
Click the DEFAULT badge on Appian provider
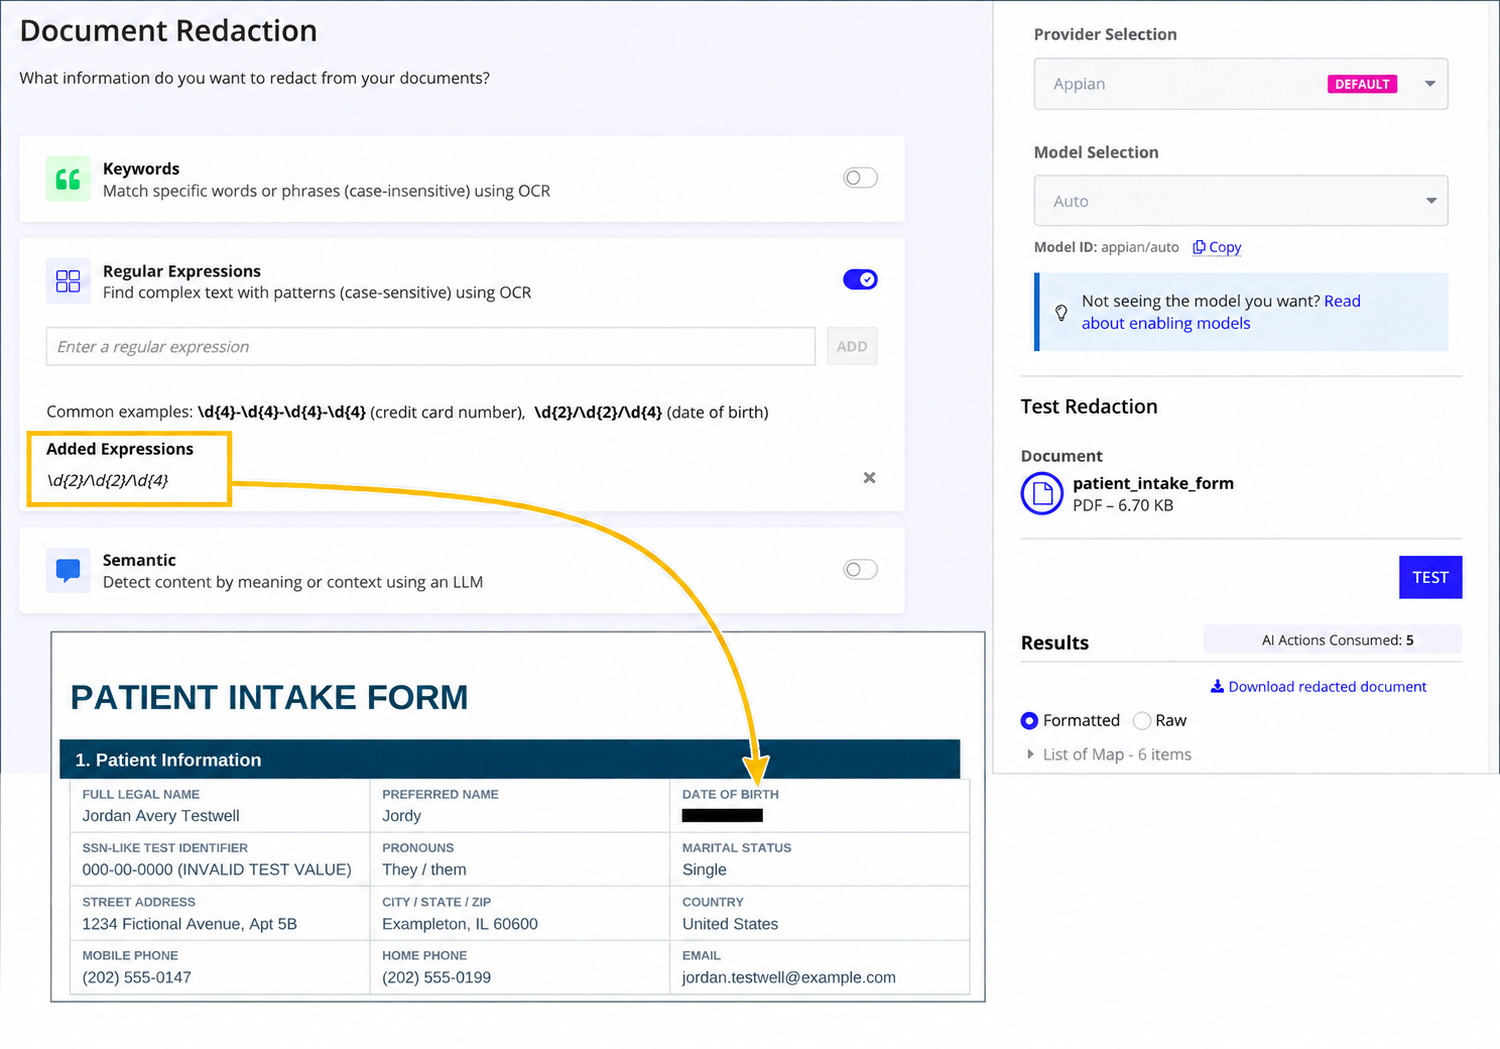coord(1362,84)
